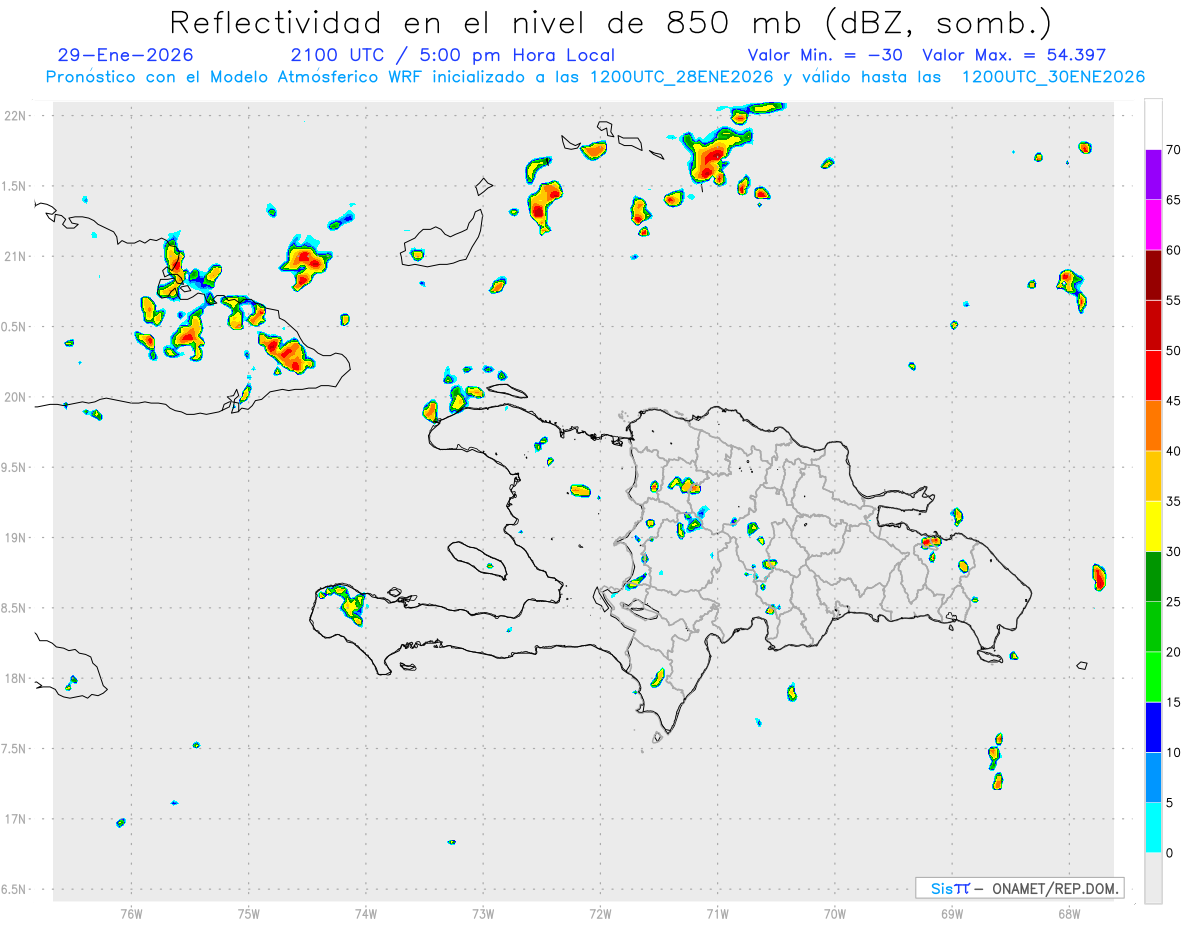1200x927 pixels.
Task: Click the orange 40–45 dBZ color swatch
Action: click(x=1153, y=426)
